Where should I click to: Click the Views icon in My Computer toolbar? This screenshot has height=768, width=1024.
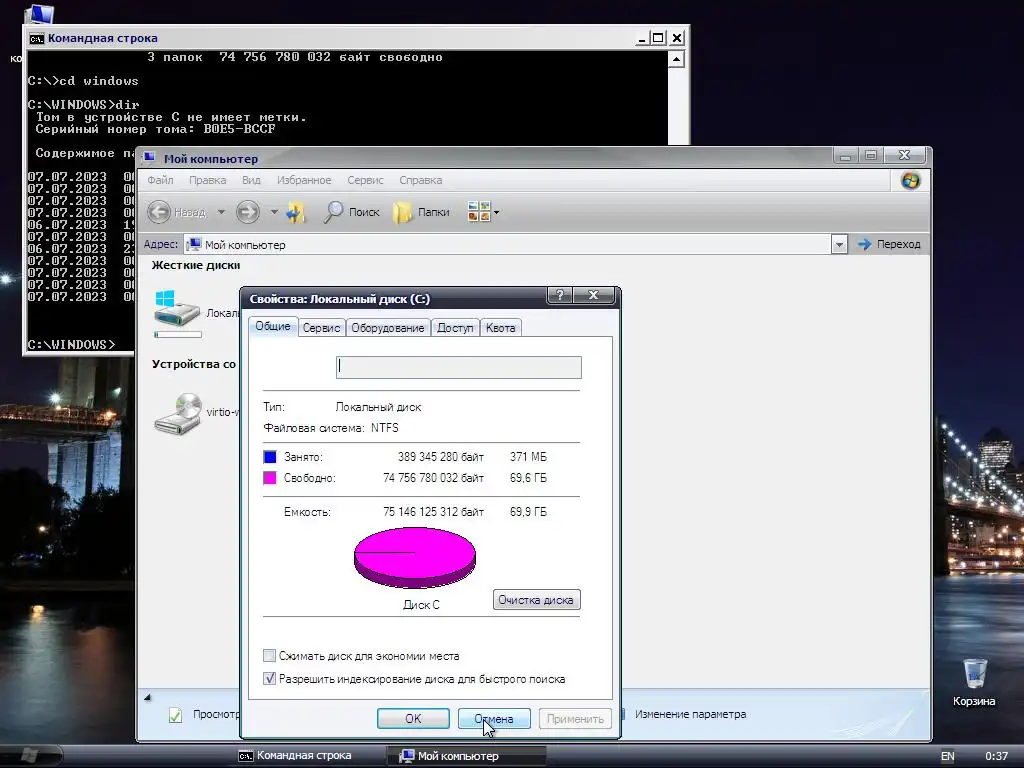click(479, 212)
